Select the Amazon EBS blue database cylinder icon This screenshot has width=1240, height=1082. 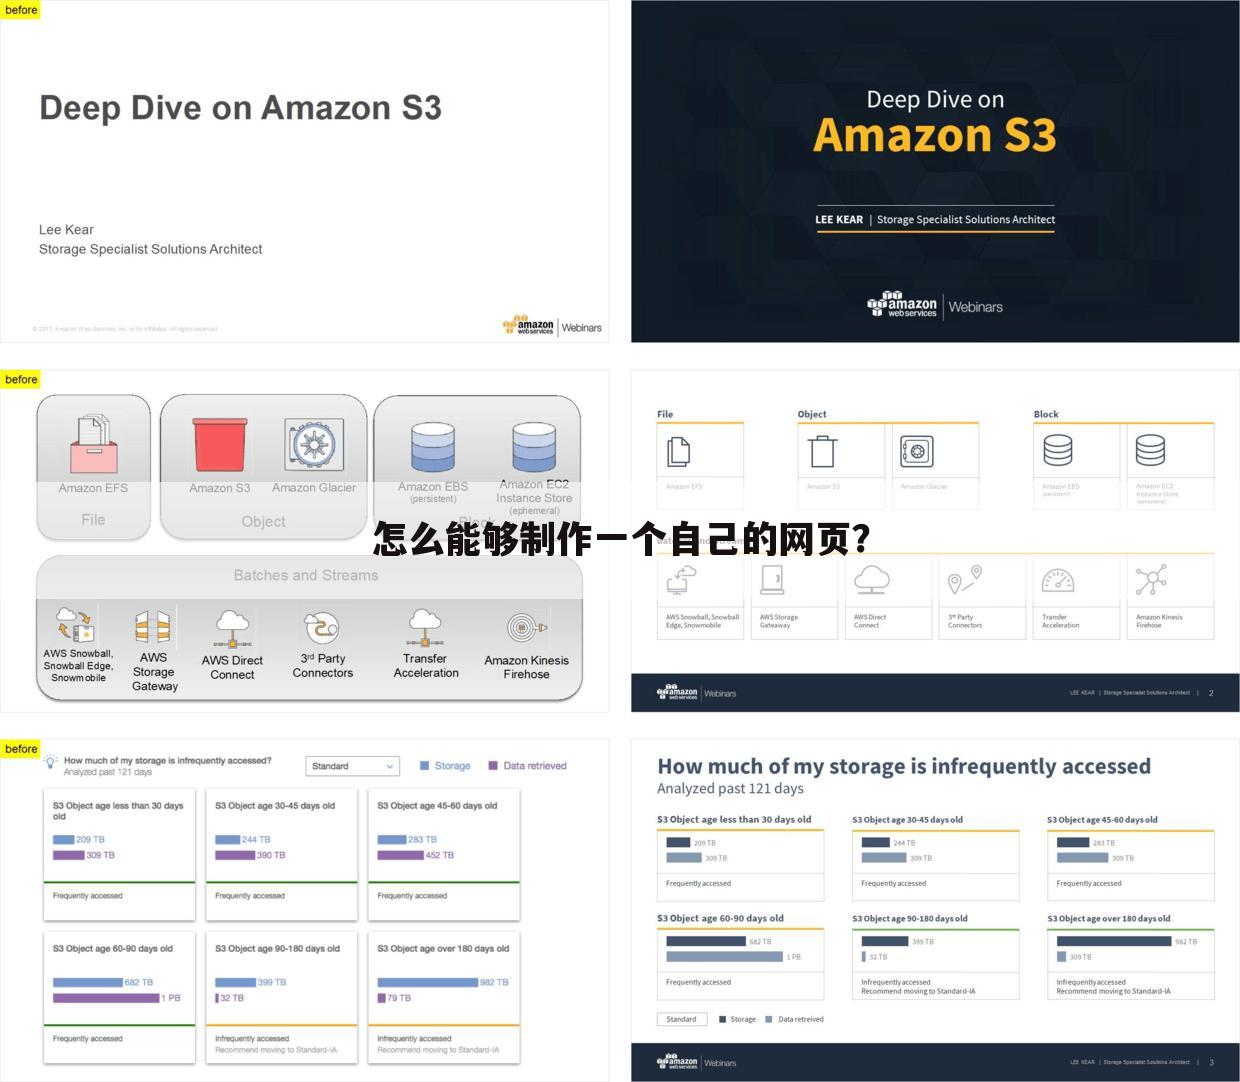[x=433, y=447]
